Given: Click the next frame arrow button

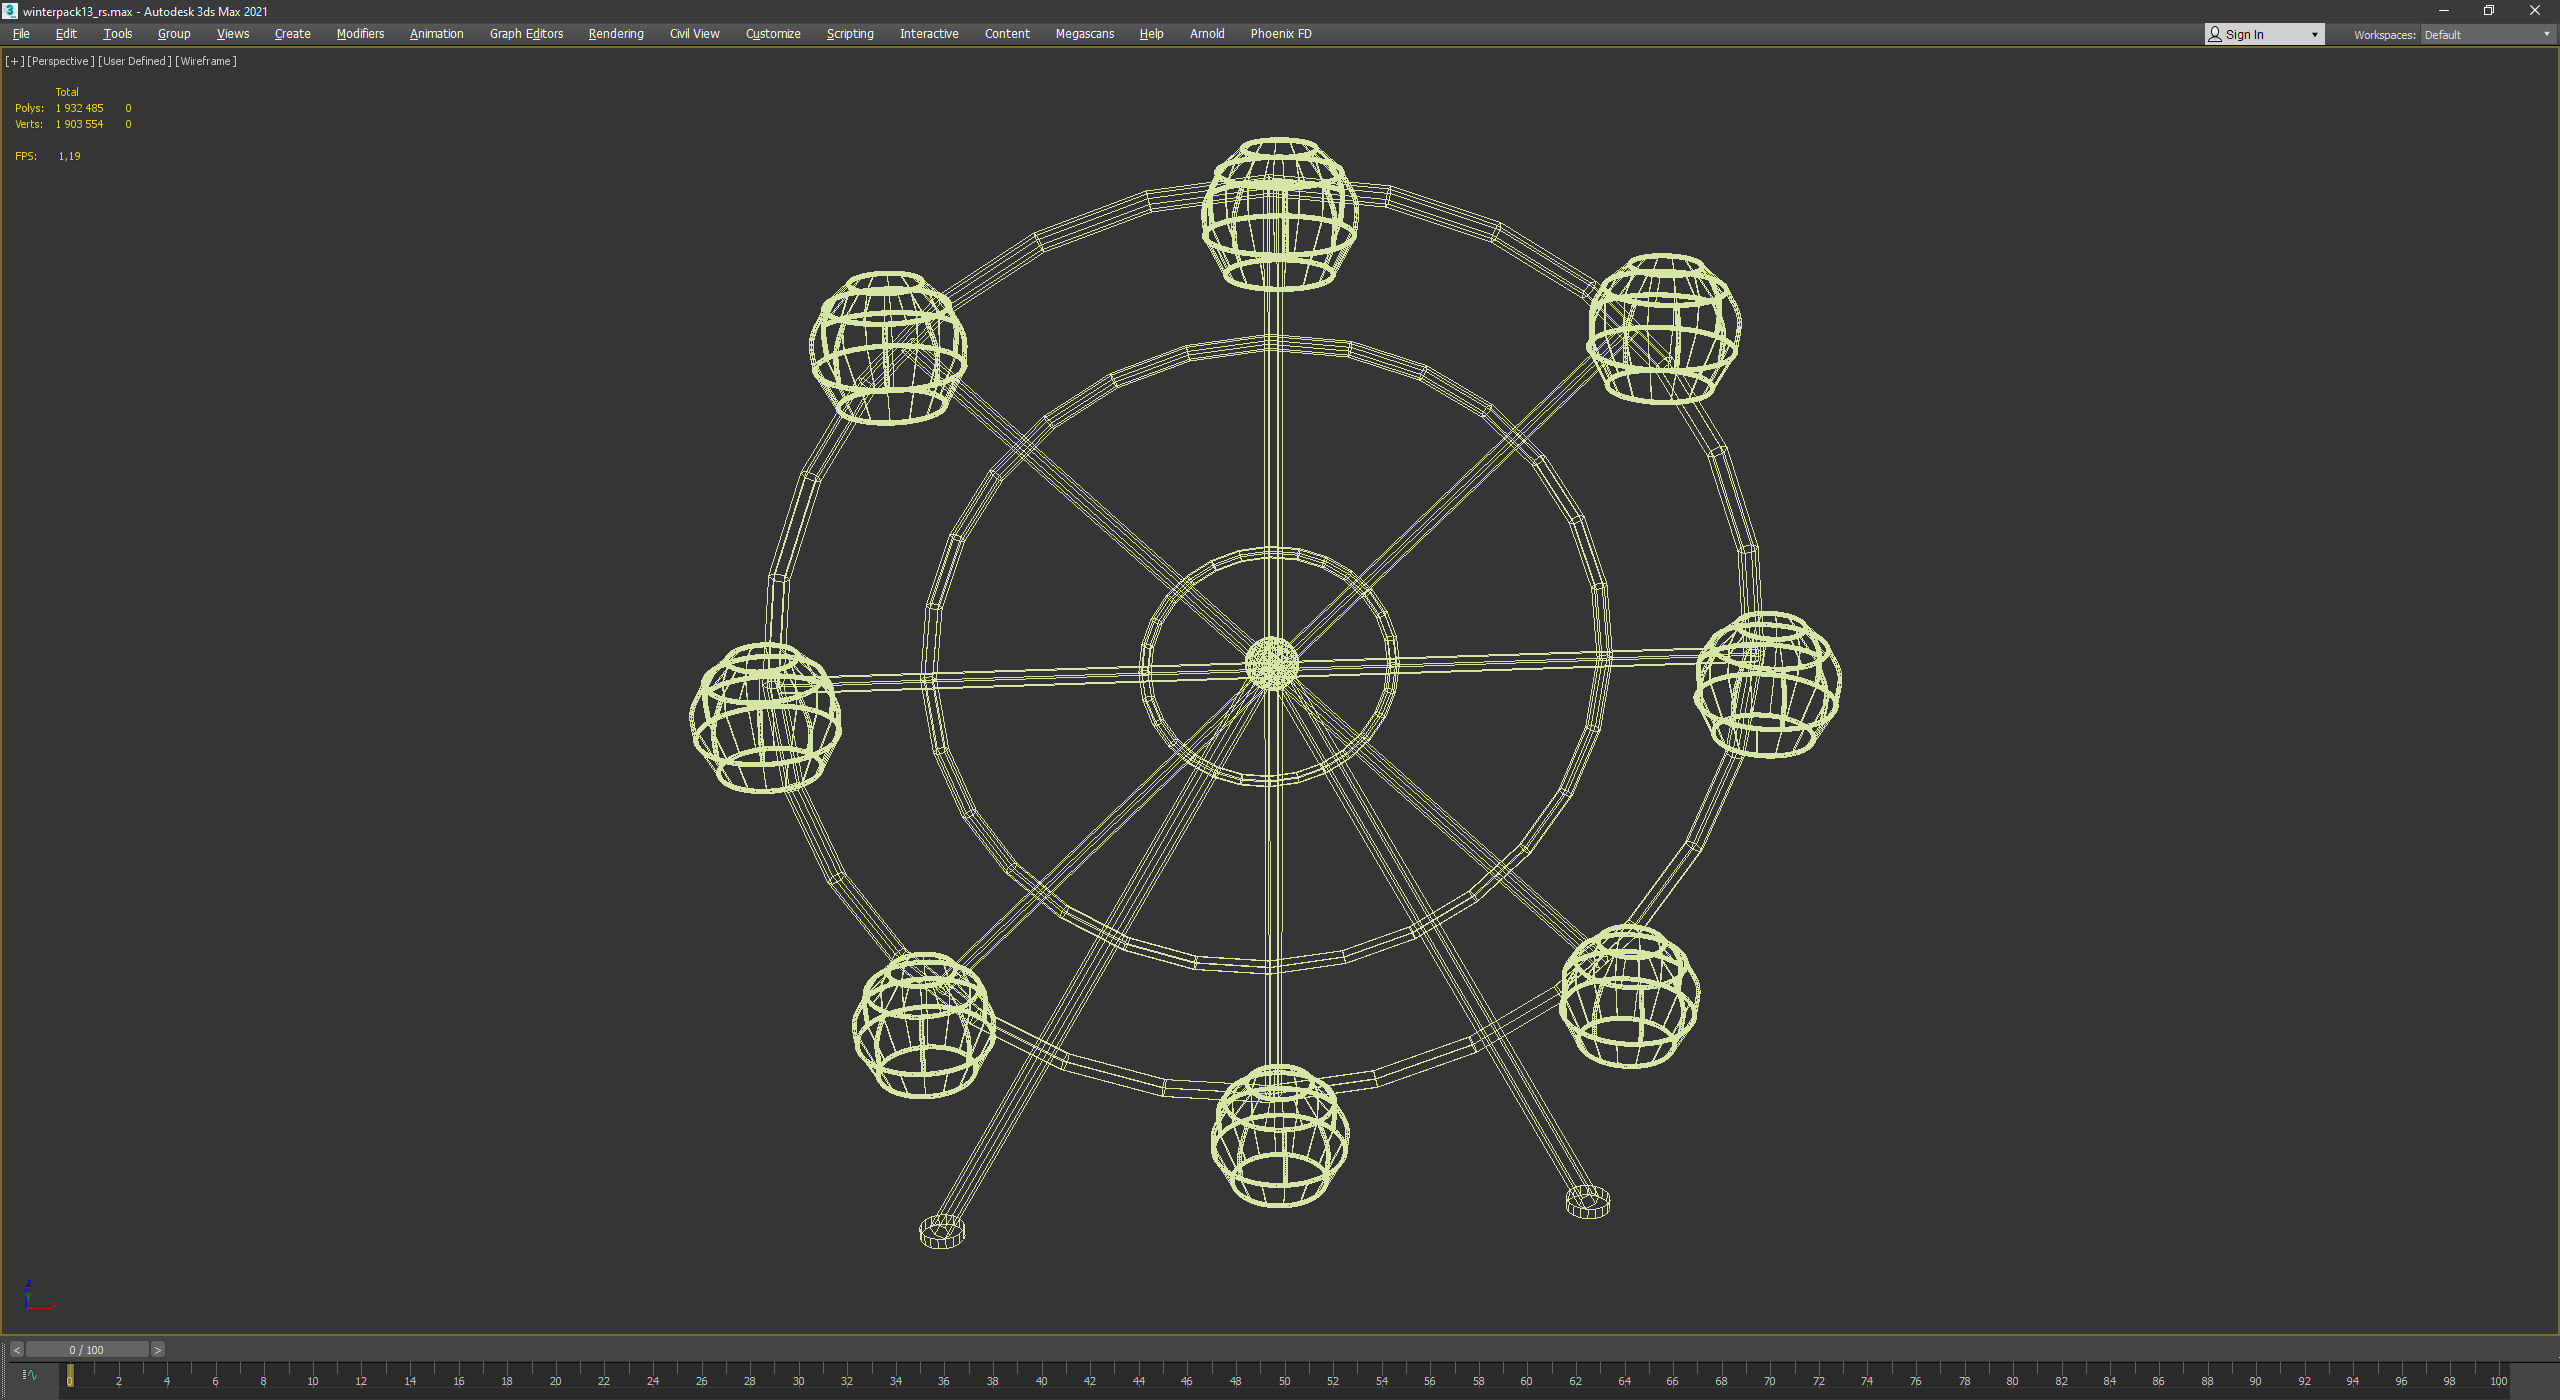Looking at the screenshot, I should (x=157, y=1350).
